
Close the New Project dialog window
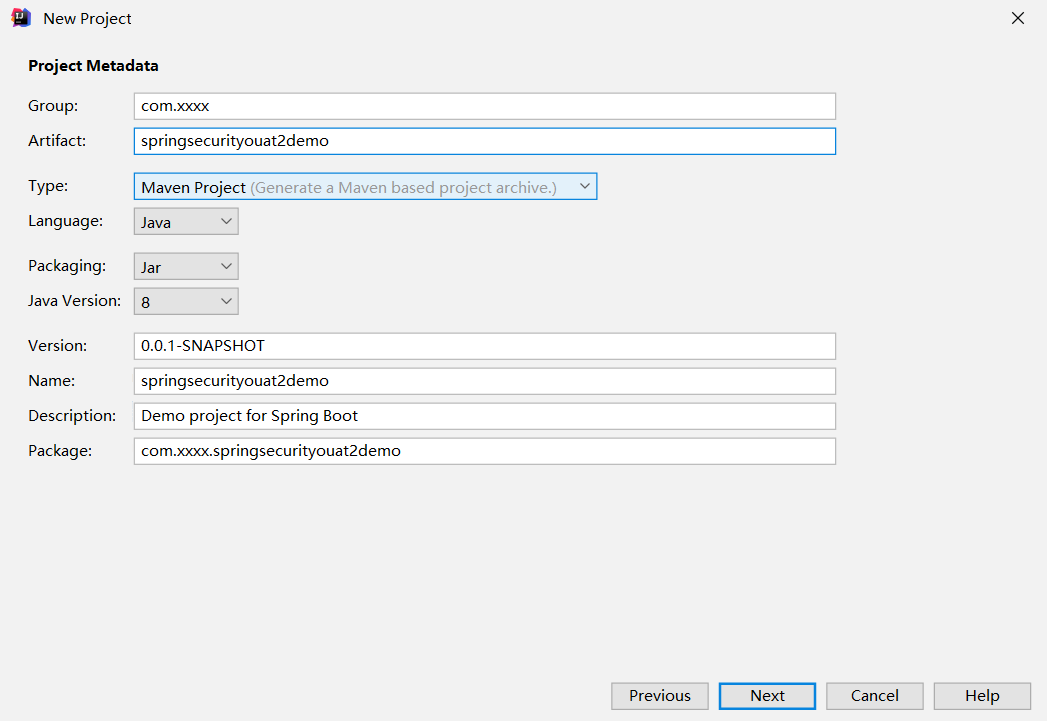[1018, 18]
